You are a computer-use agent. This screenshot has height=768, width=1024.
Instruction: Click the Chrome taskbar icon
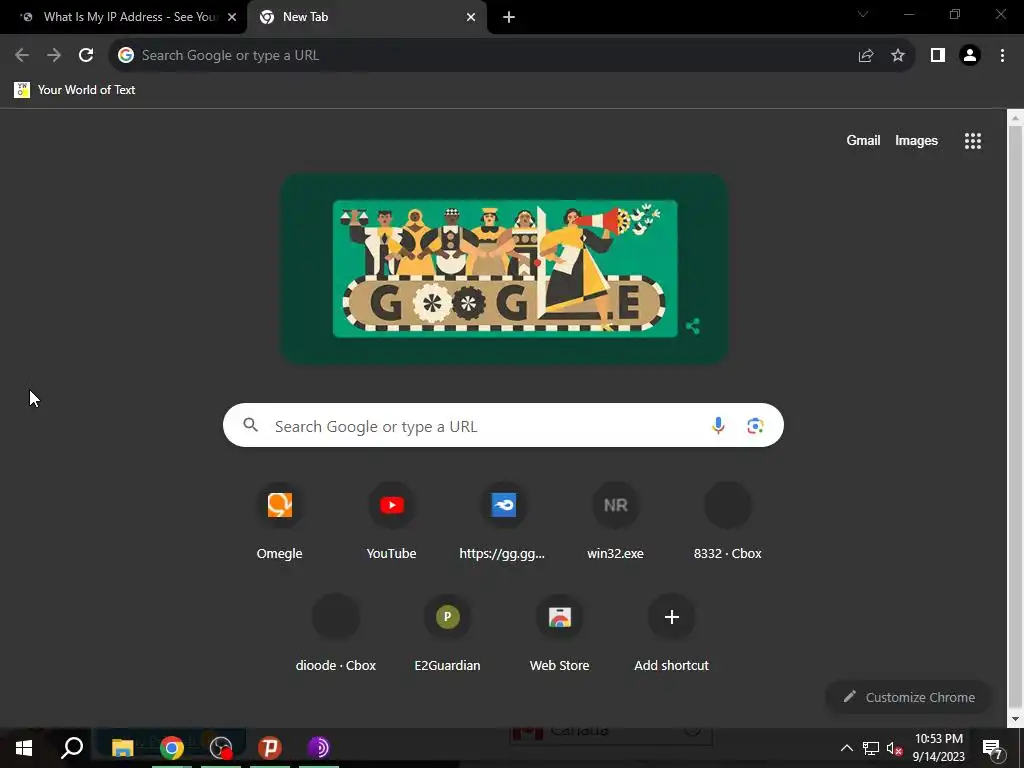(172, 748)
